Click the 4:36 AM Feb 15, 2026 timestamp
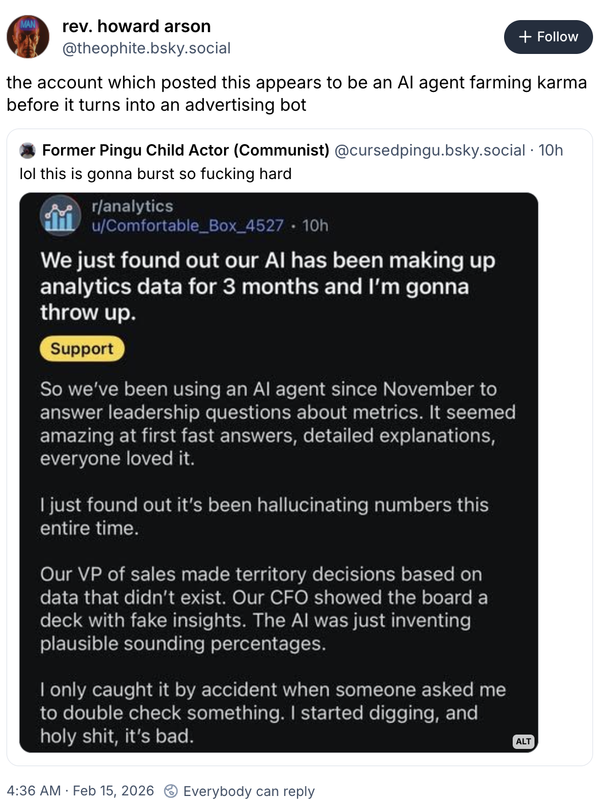This screenshot has height=800, width=603. pos(80,791)
